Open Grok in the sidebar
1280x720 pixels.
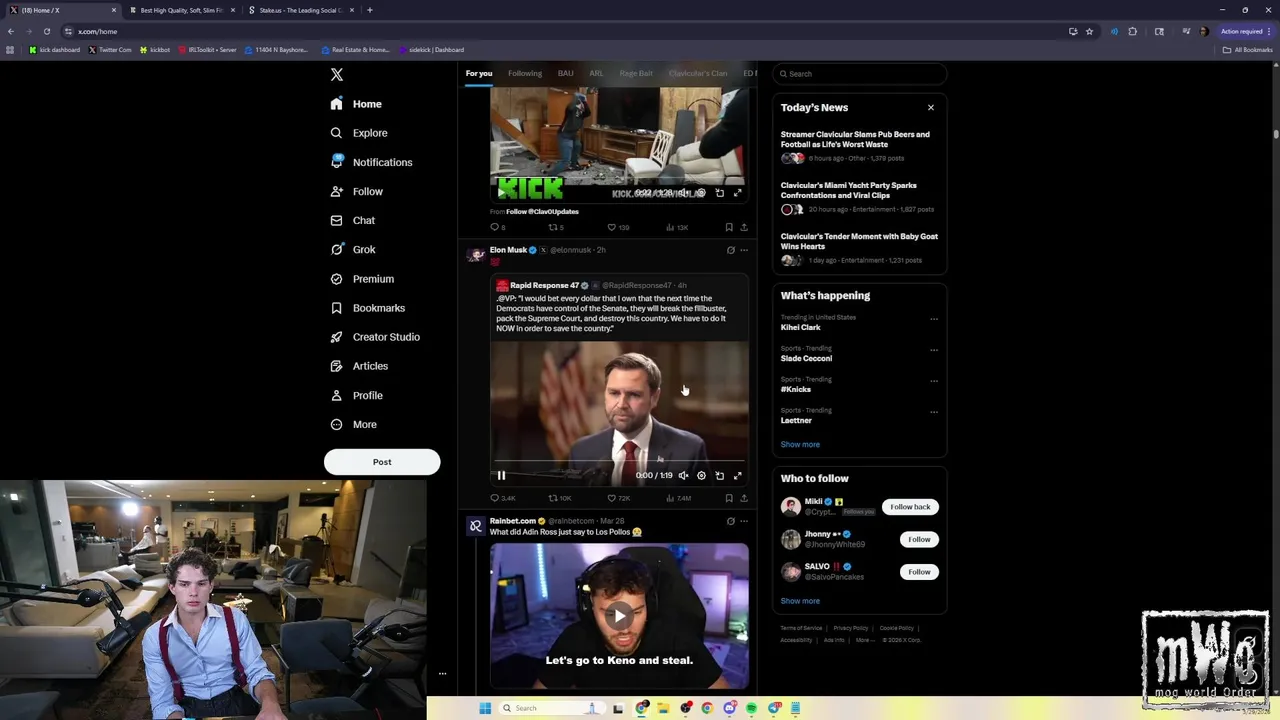point(353,249)
